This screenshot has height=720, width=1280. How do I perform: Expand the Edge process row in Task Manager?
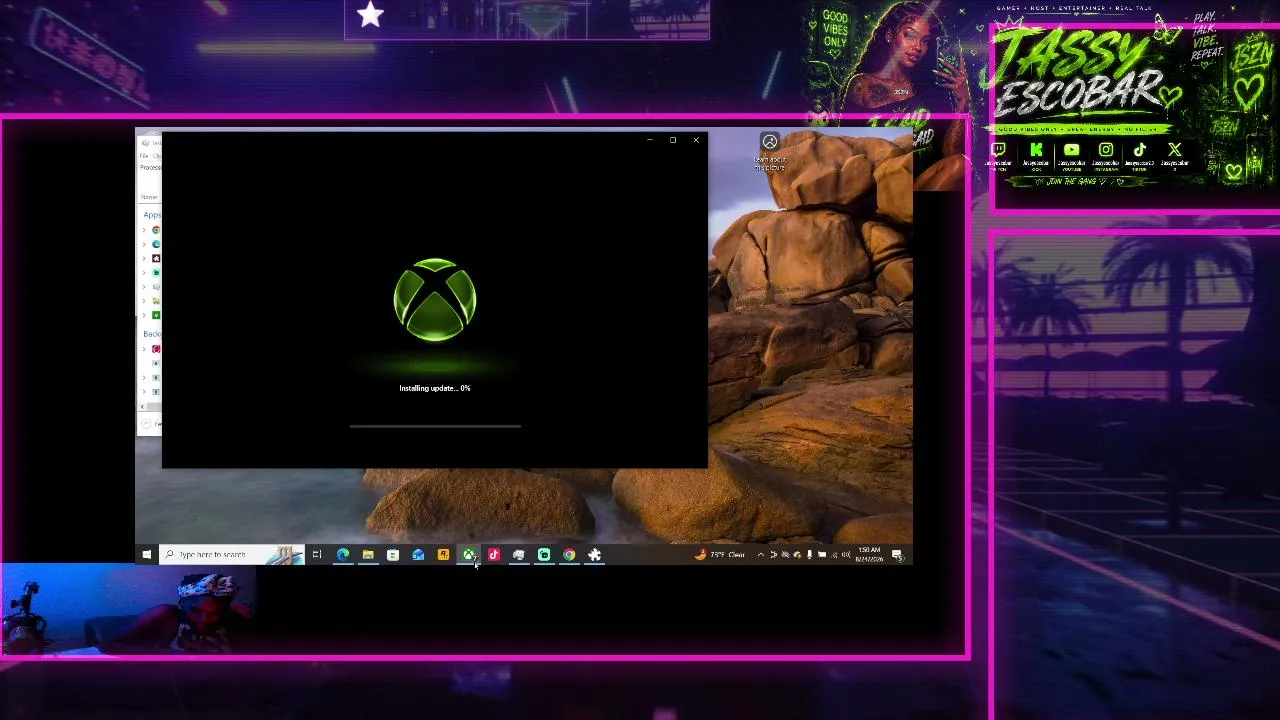144,244
